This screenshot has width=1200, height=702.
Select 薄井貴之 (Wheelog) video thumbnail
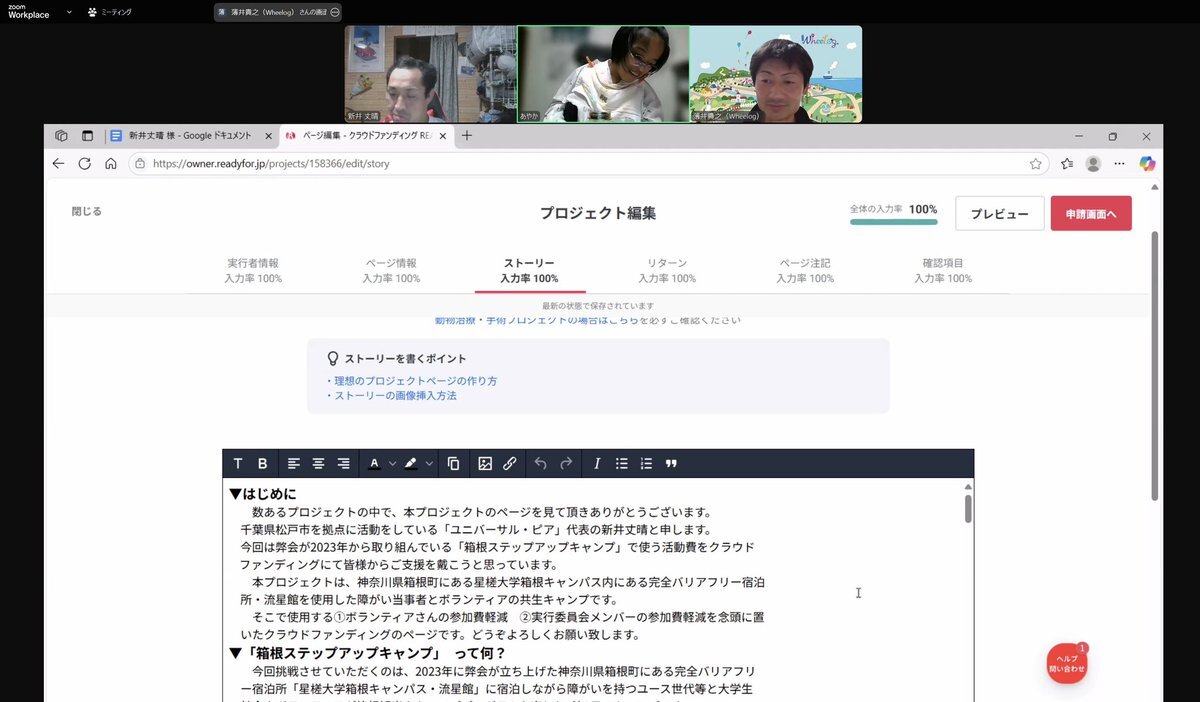click(776, 74)
